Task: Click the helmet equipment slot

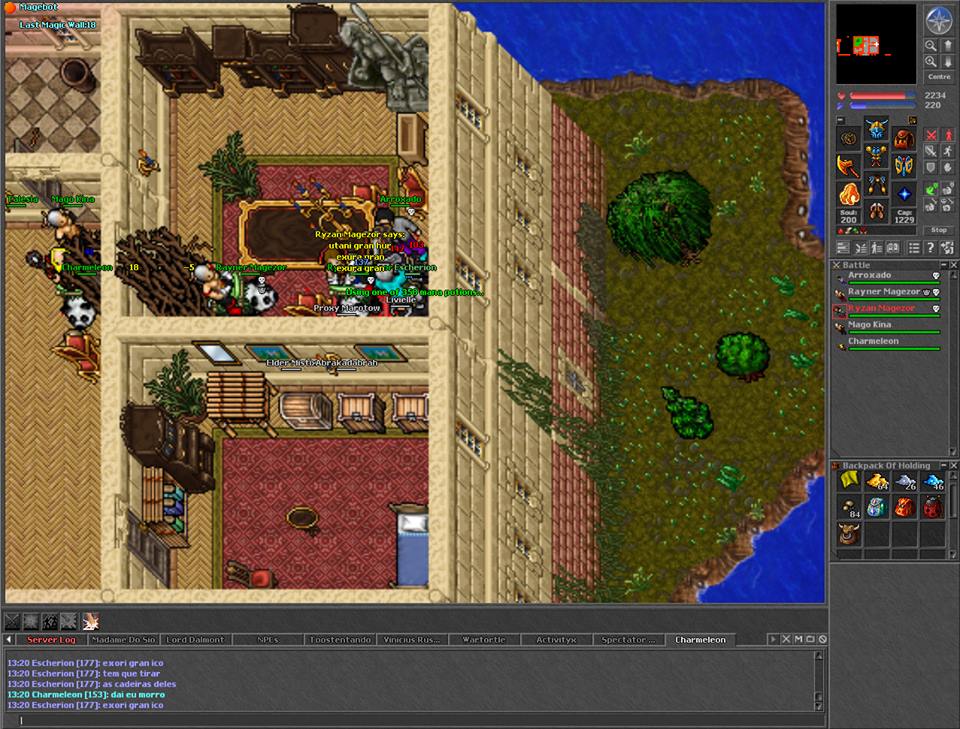Action: (876, 130)
